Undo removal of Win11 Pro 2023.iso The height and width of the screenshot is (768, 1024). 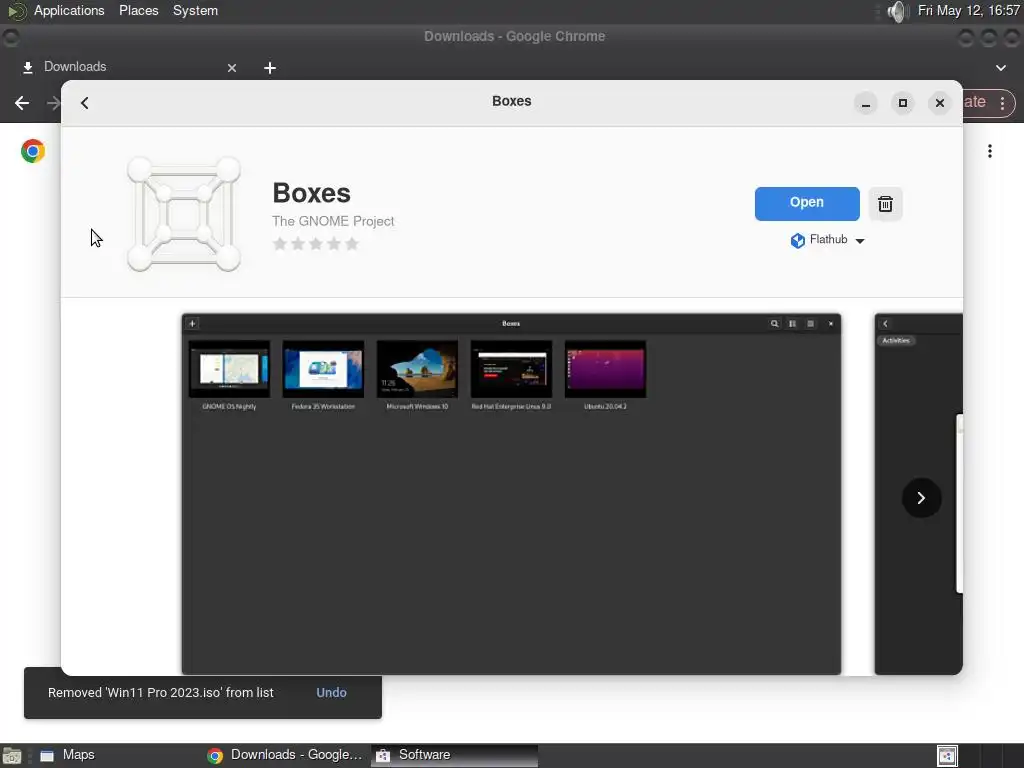tap(331, 693)
